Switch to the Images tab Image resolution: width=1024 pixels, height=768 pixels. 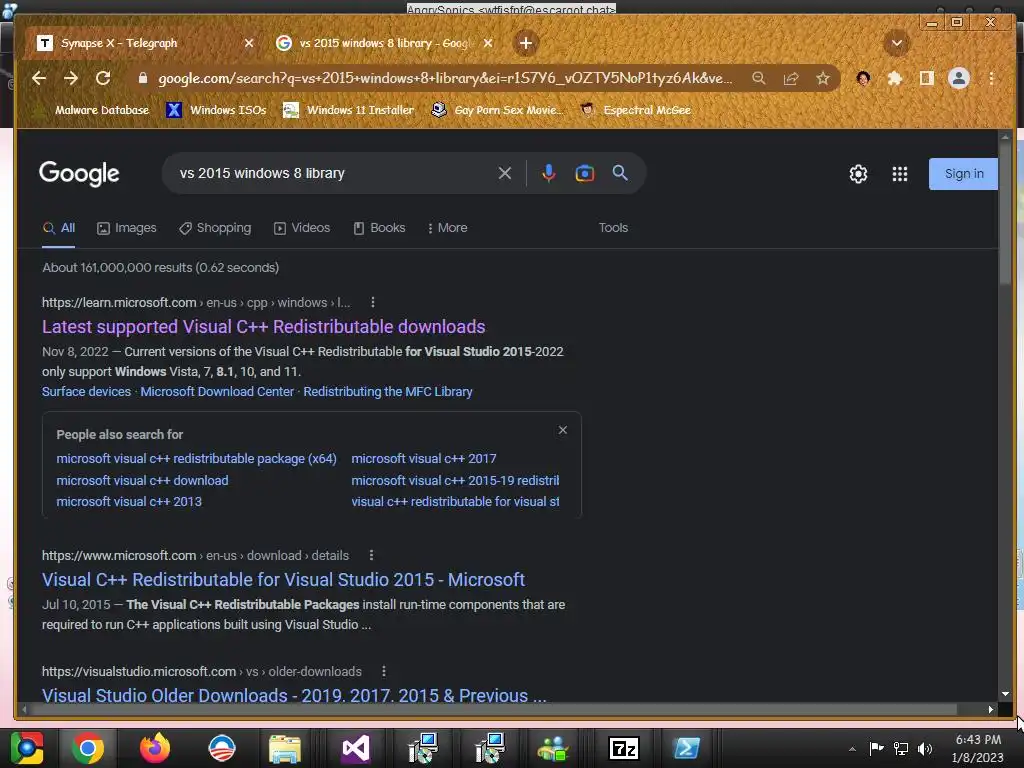point(127,228)
